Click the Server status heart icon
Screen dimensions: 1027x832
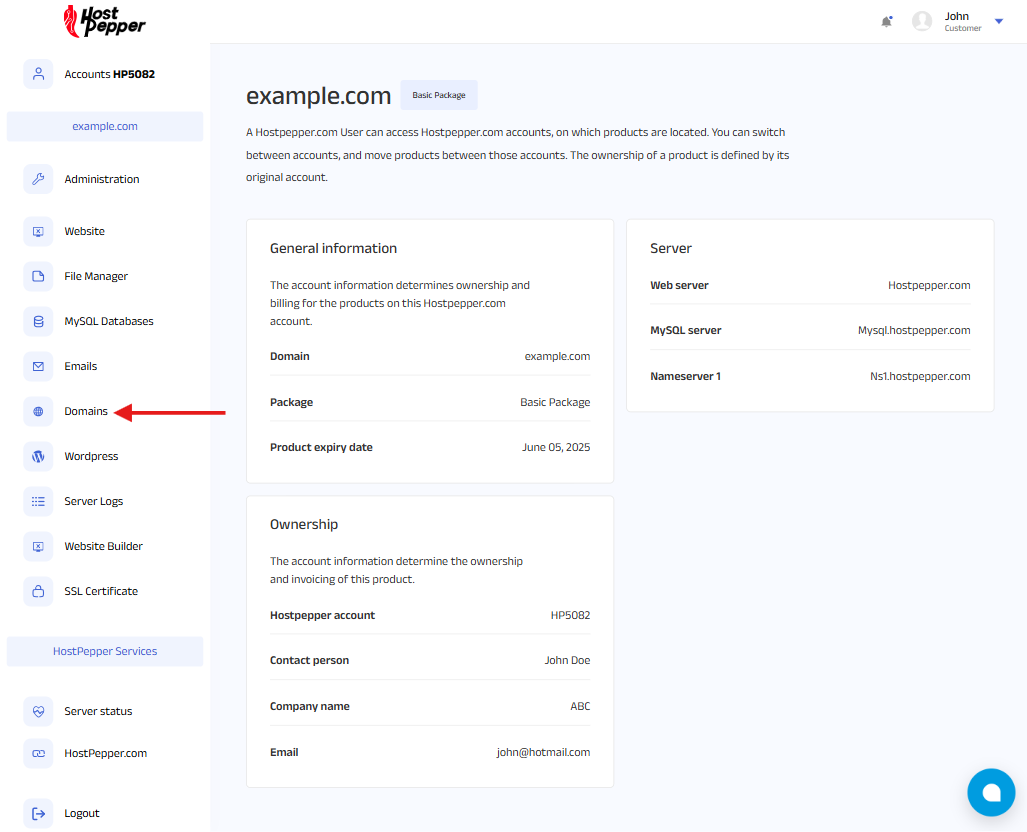(x=38, y=711)
